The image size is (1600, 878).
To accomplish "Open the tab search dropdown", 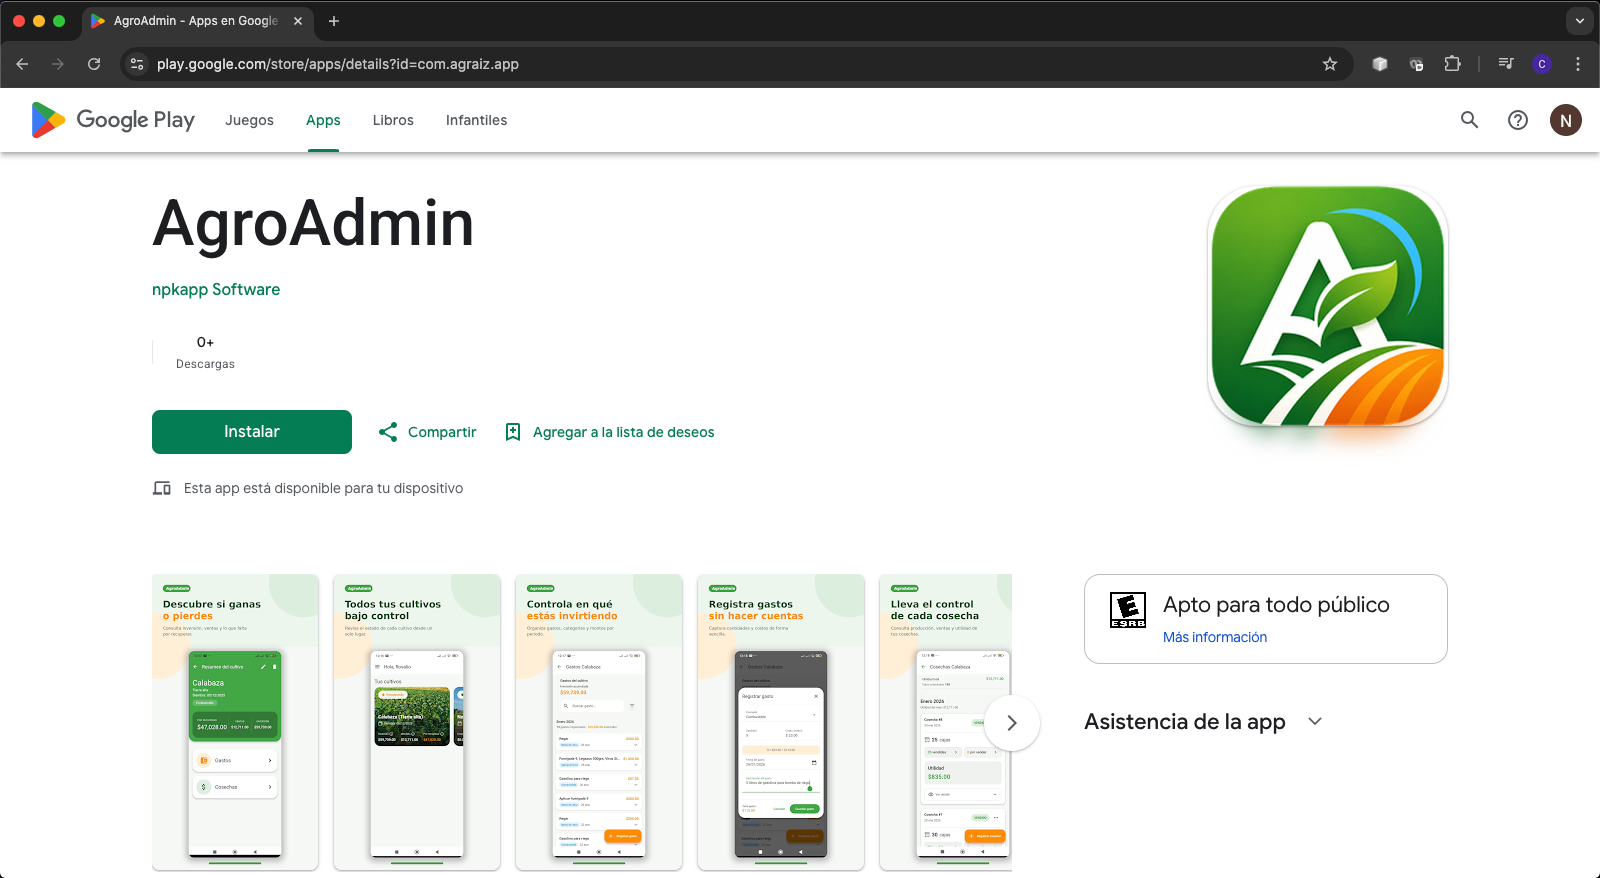I will click(1579, 21).
